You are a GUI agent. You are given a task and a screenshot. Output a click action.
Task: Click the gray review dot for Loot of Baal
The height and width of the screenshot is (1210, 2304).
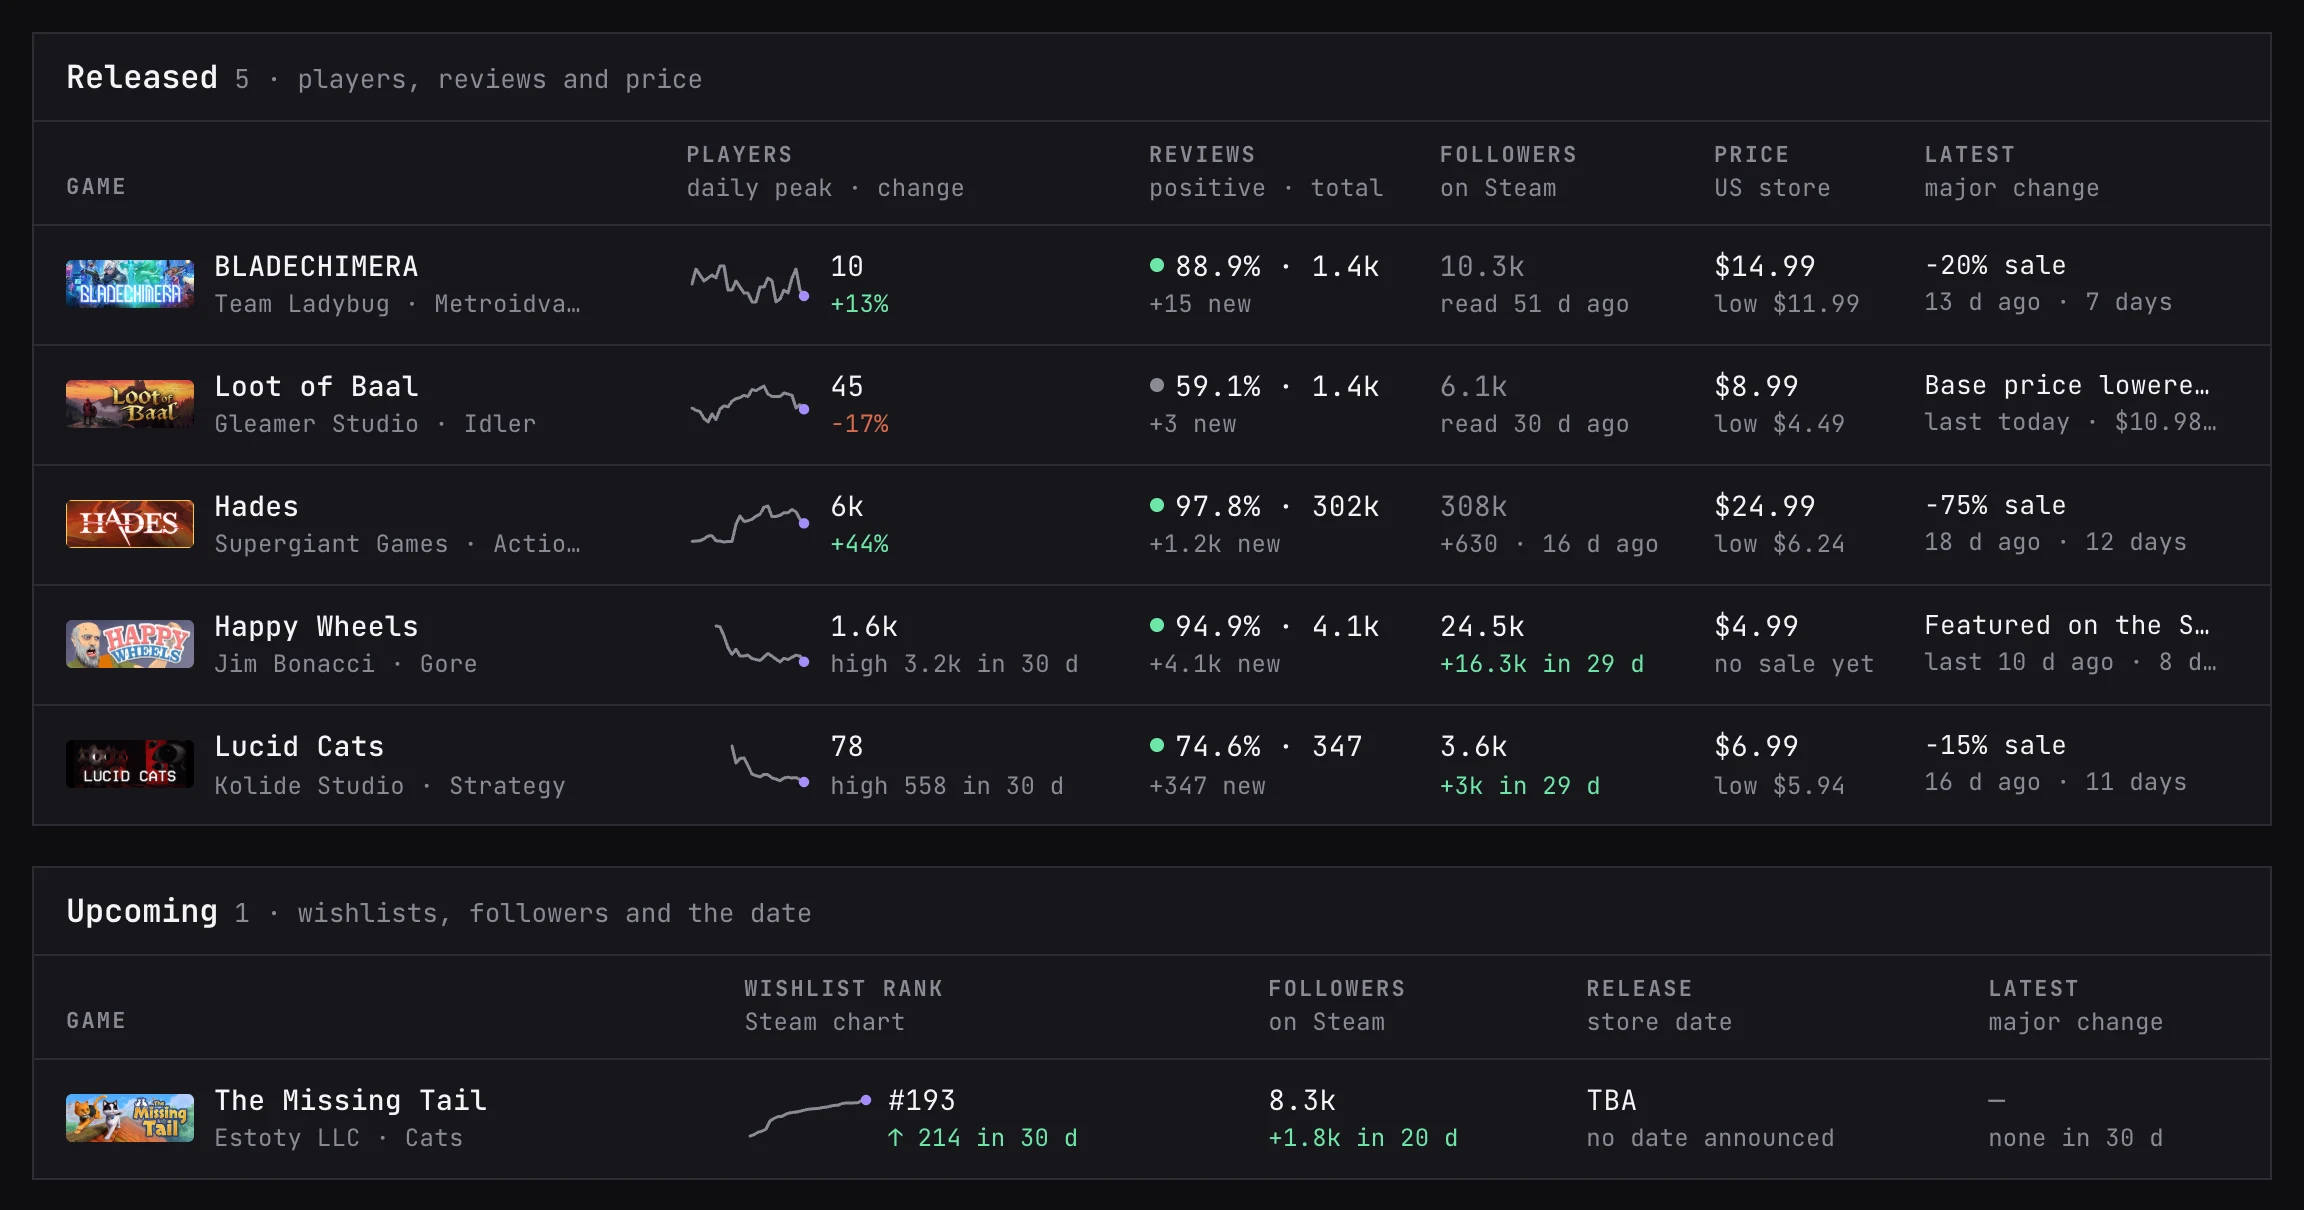pos(1157,385)
